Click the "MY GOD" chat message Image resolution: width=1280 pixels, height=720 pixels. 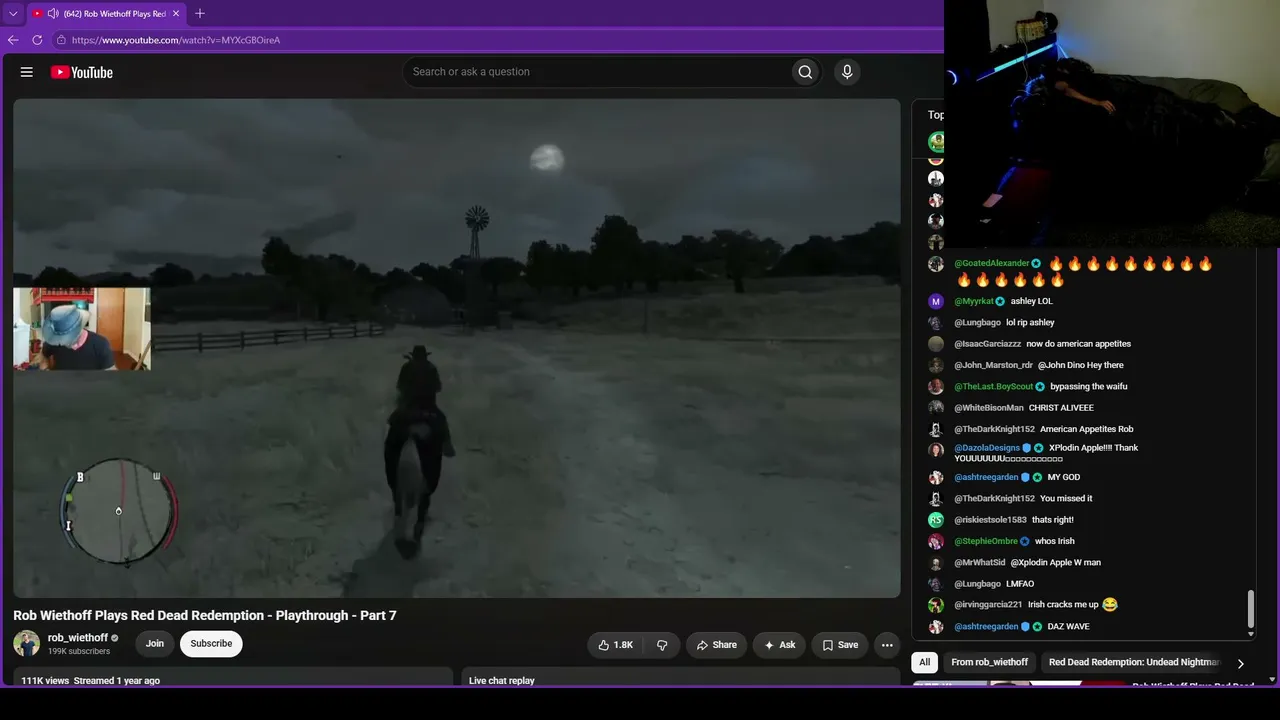1064,478
